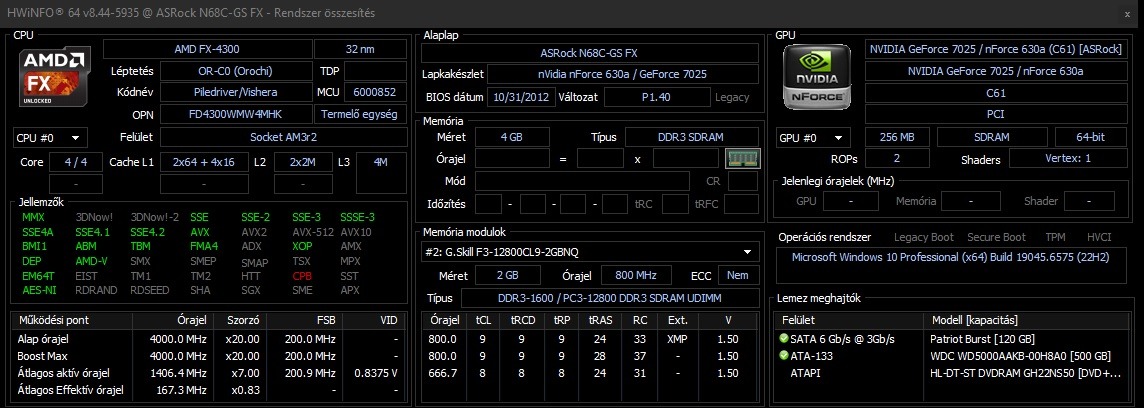Select the XMP timing row
This screenshot has width=1144, height=408.
(590, 339)
